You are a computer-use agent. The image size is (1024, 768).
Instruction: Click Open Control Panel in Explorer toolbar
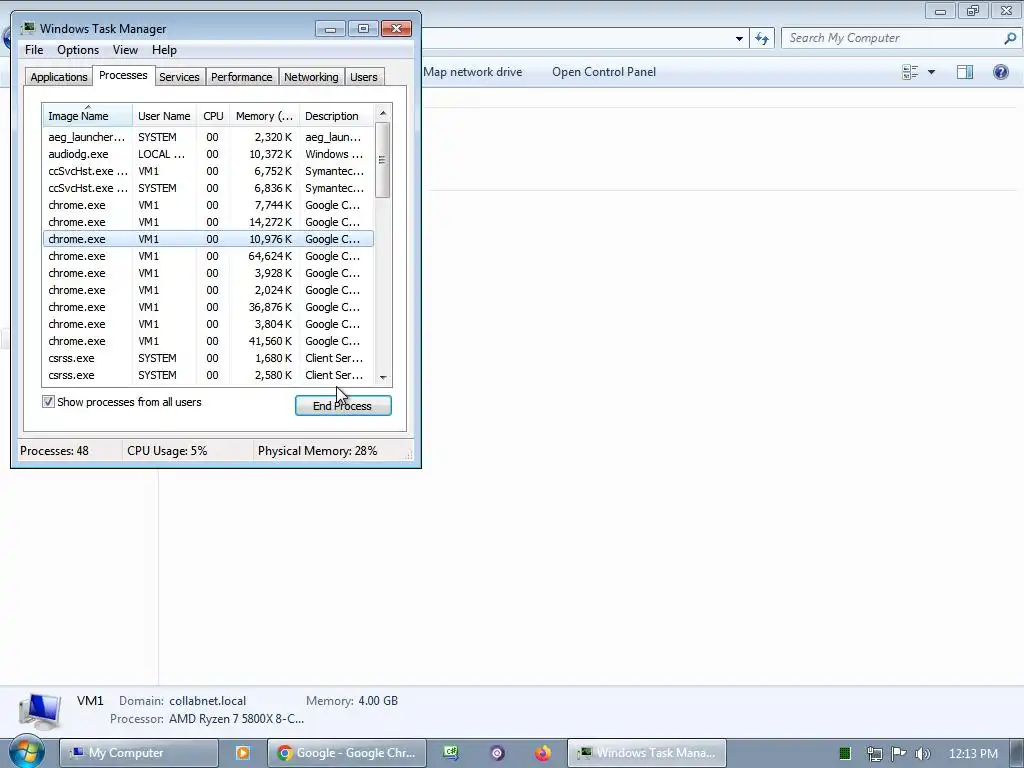pos(603,72)
